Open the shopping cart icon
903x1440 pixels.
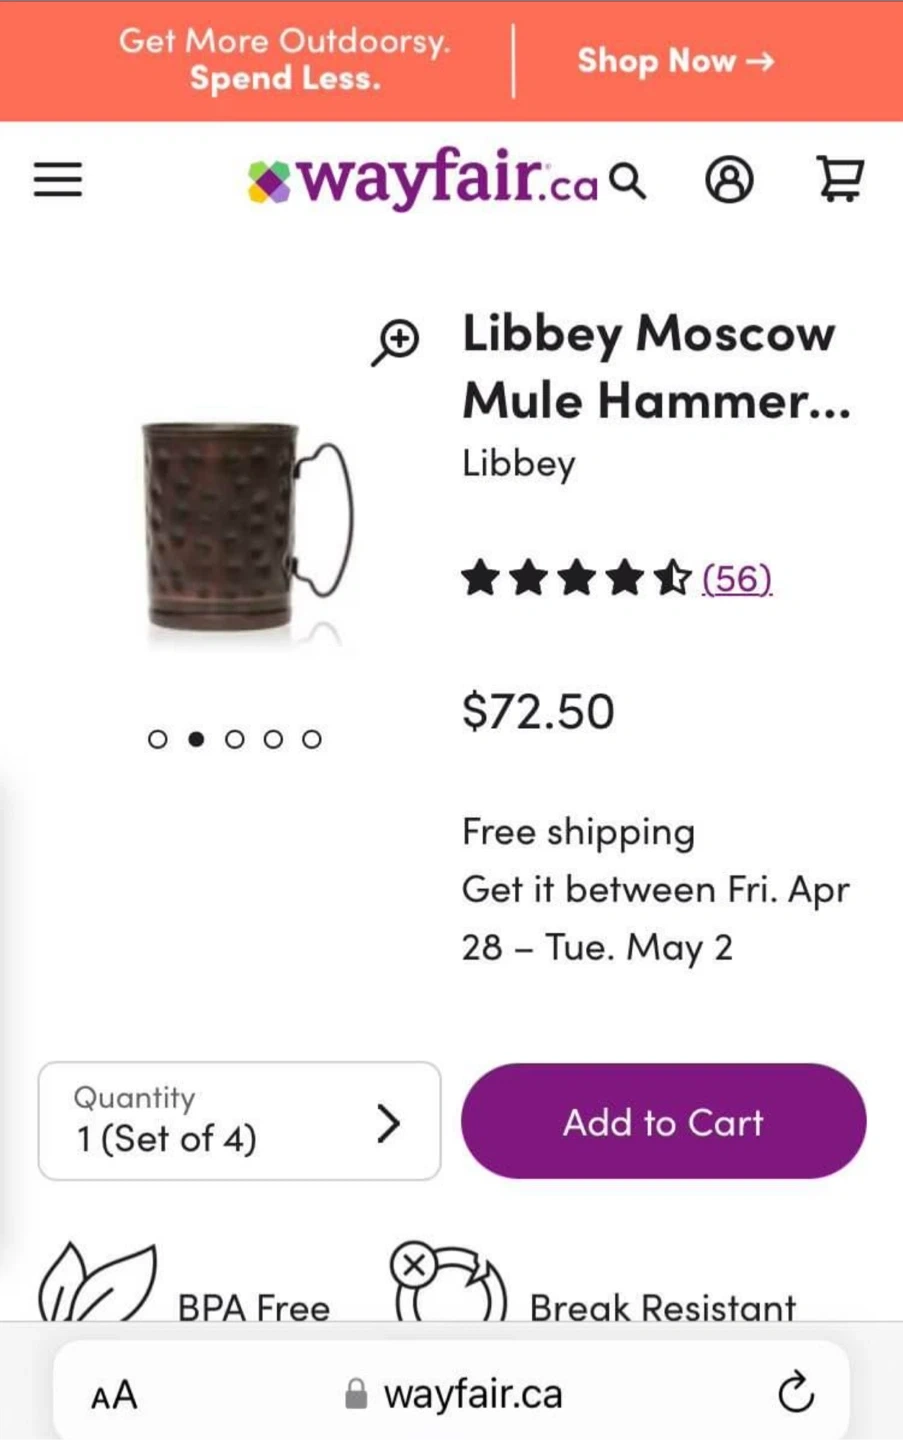coord(839,180)
